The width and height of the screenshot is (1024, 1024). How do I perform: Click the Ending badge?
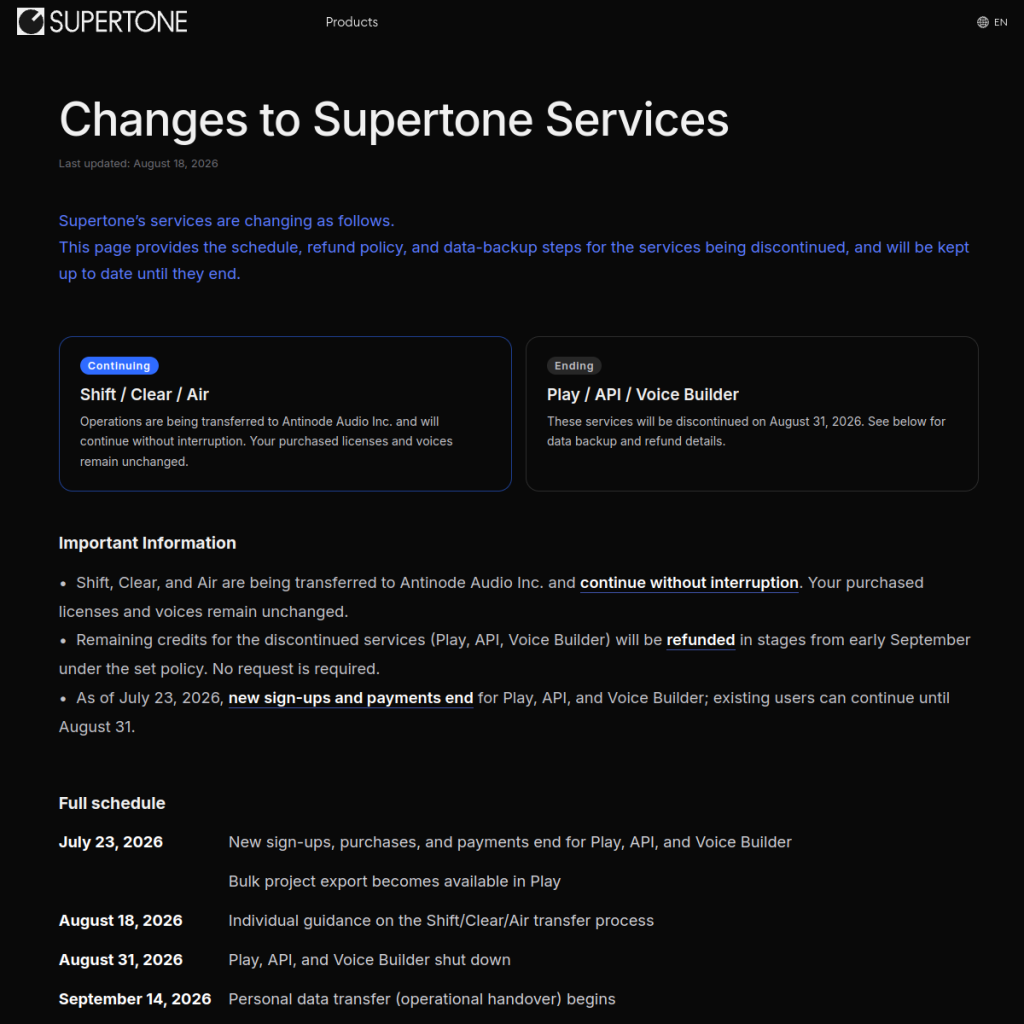click(x=573, y=366)
